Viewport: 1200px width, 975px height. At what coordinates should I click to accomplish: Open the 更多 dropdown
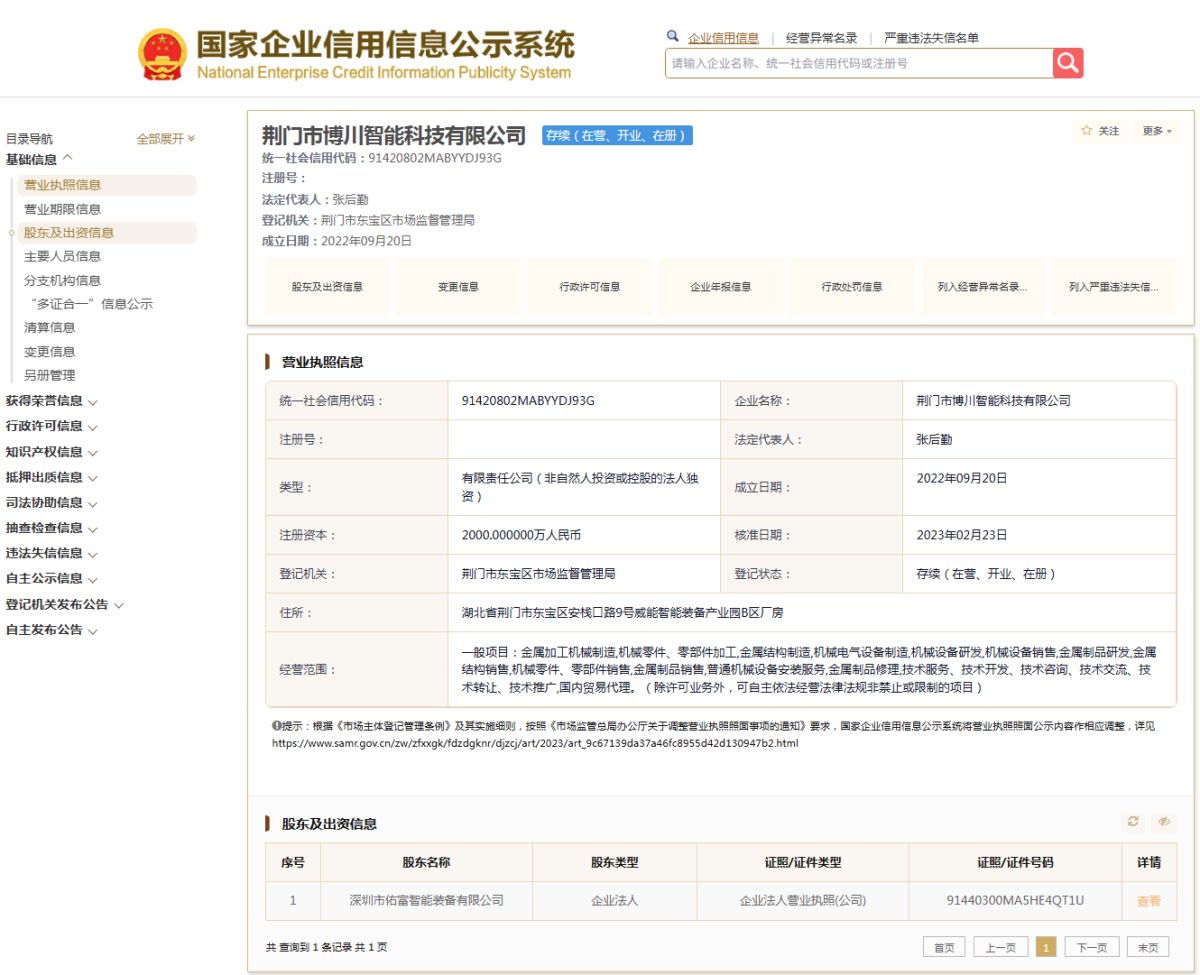point(1156,131)
